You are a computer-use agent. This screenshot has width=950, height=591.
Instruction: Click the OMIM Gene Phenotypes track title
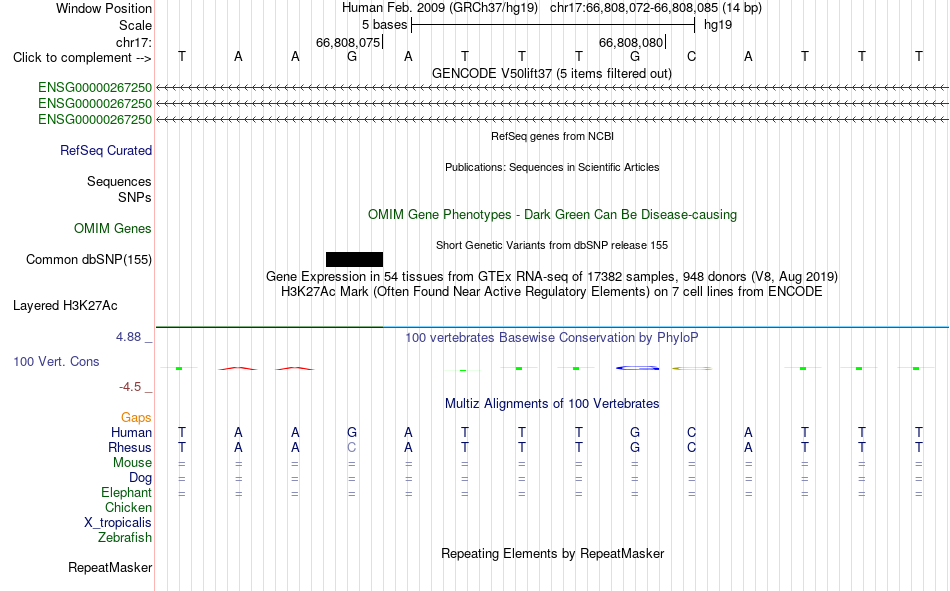[x=553, y=215]
